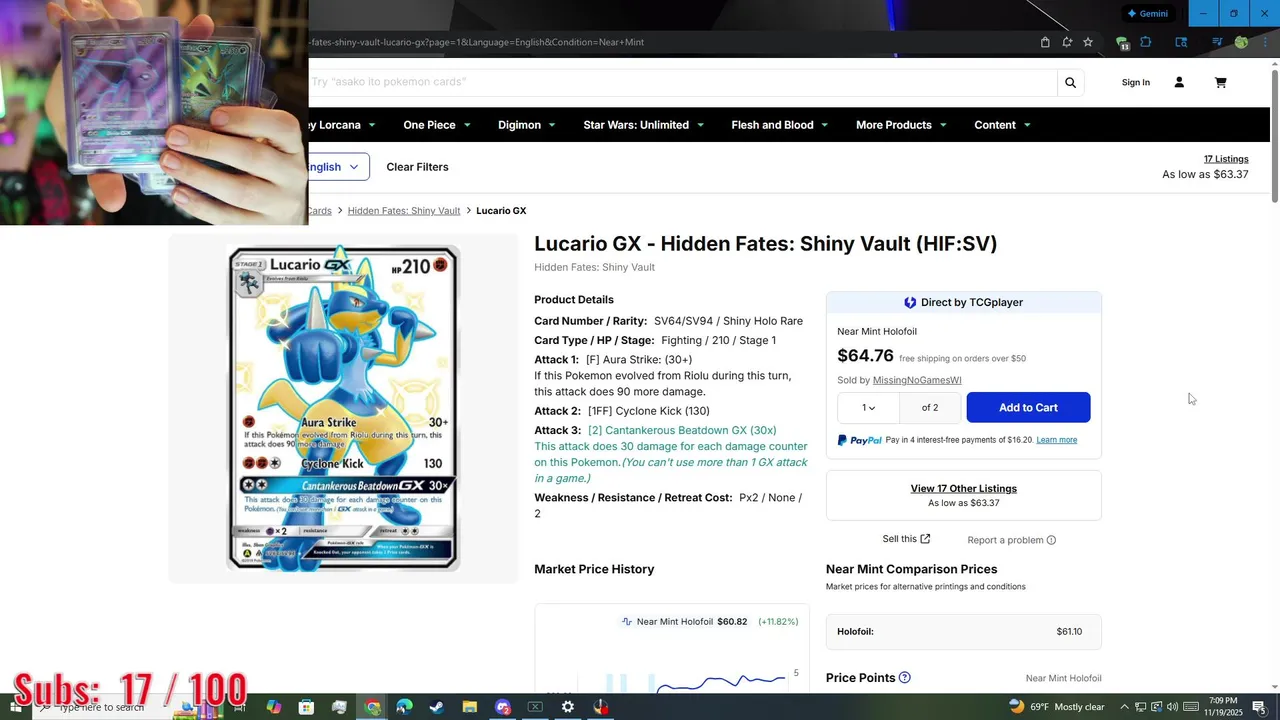Expand the One Piece menu
The image size is (1280, 720).
[439, 125]
